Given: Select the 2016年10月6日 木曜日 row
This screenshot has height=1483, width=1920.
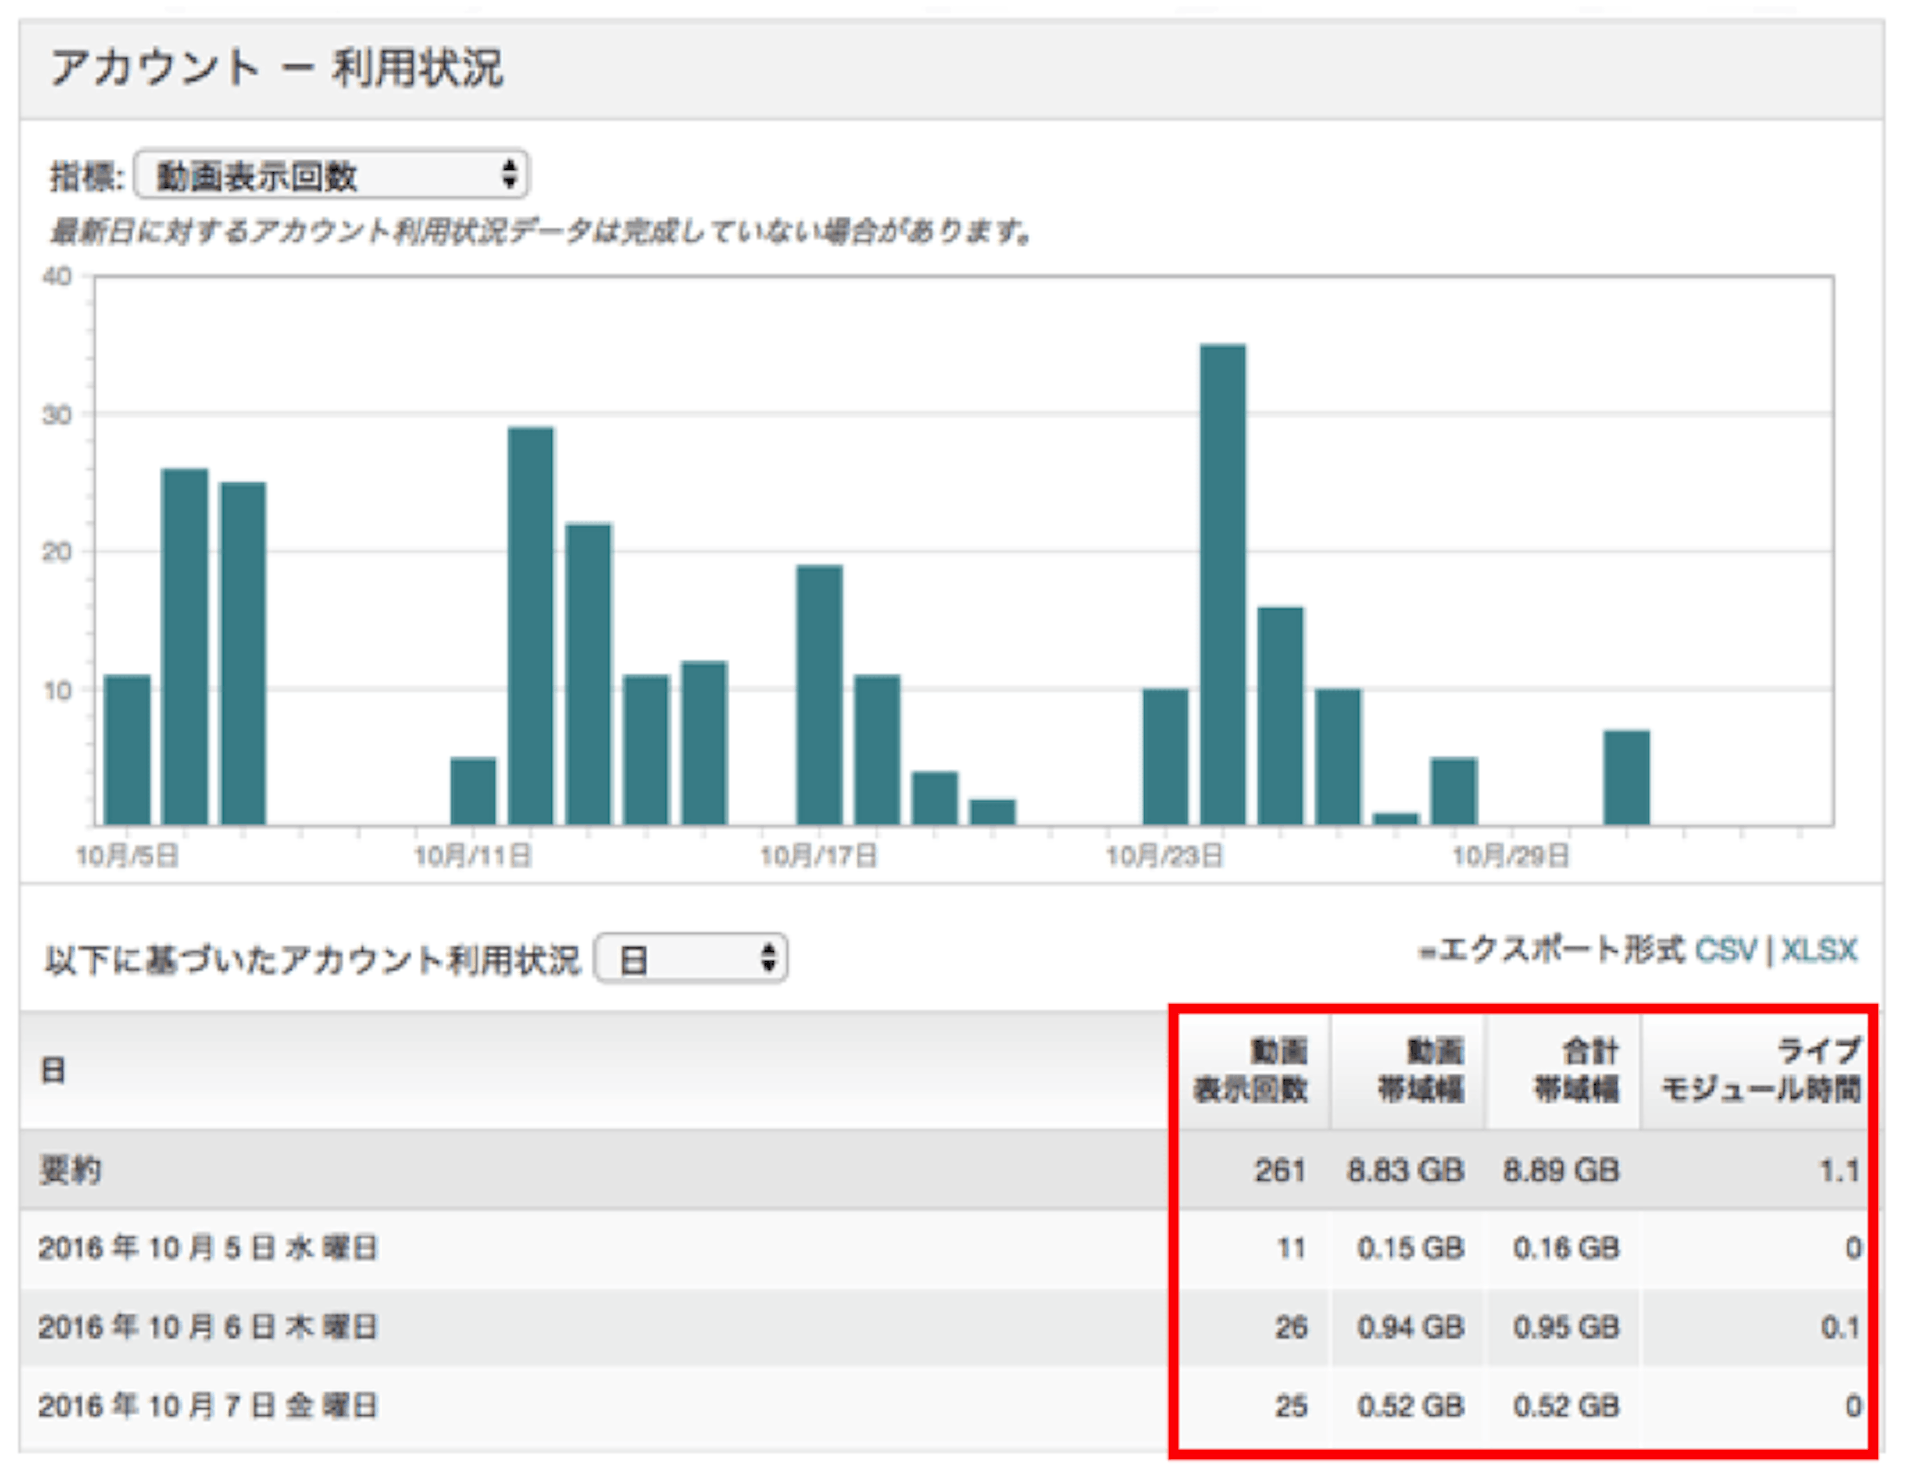Looking at the screenshot, I should pyautogui.click(x=208, y=1327).
